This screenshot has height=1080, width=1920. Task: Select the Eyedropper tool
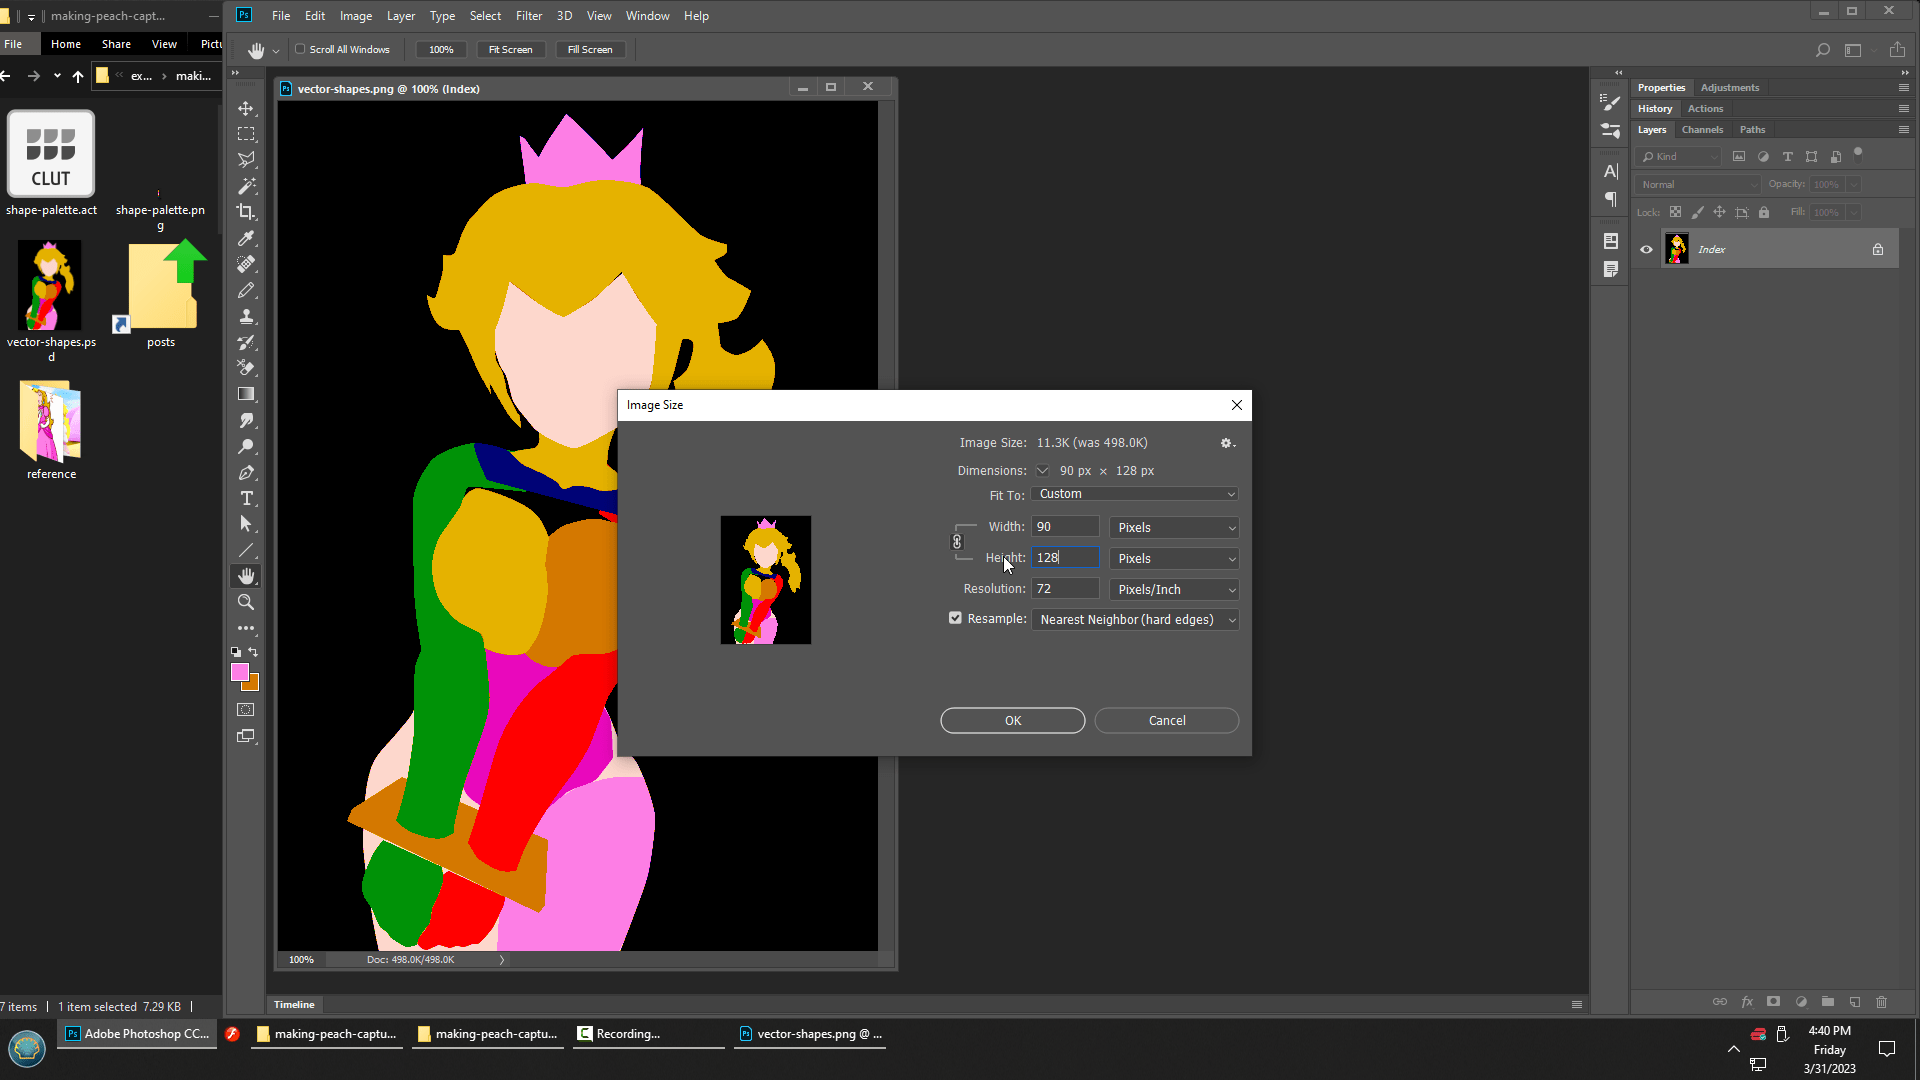tap(246, 238)
